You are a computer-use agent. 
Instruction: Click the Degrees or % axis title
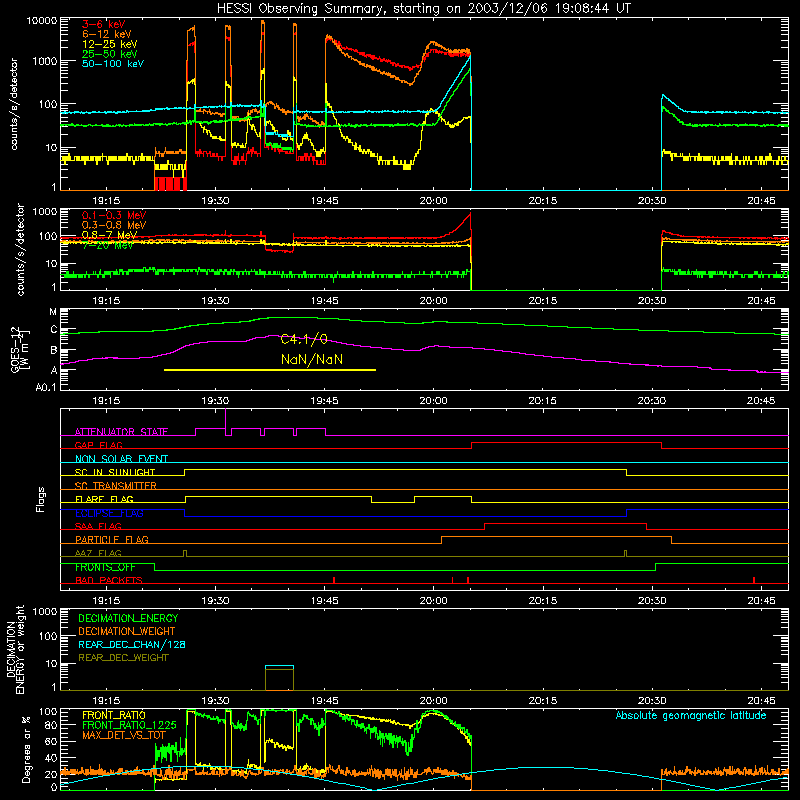pos(26,750)
